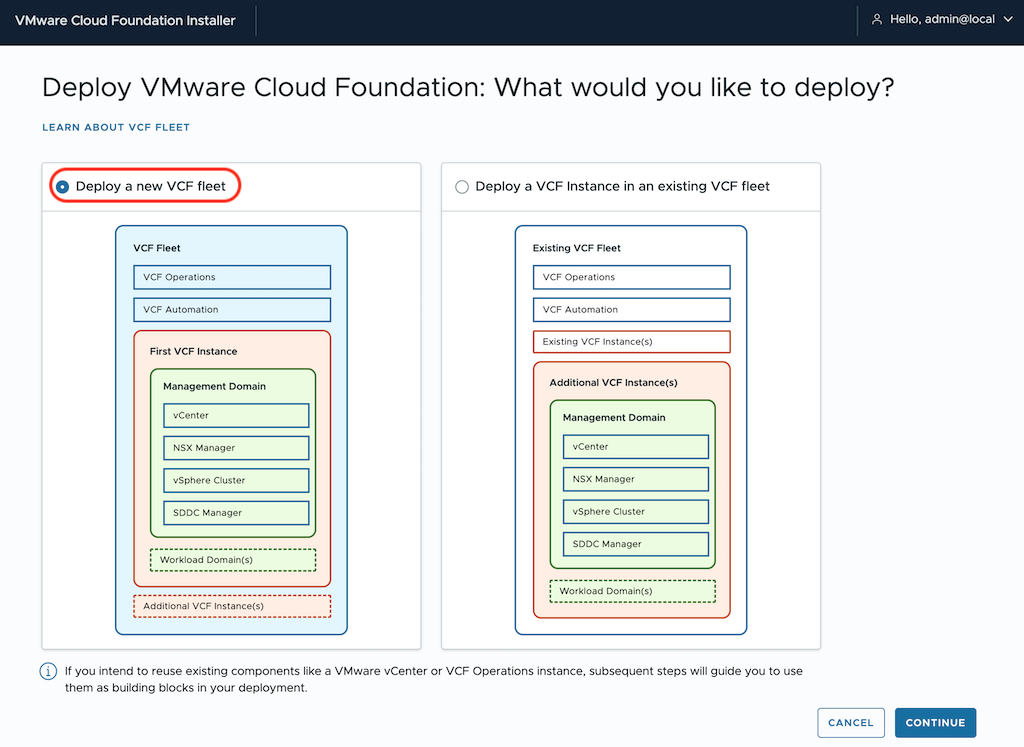Viewport: 1024px width, 747px height.
Task: Click VCF Operations box in existing fleet diagram
Action: point(632,277)
